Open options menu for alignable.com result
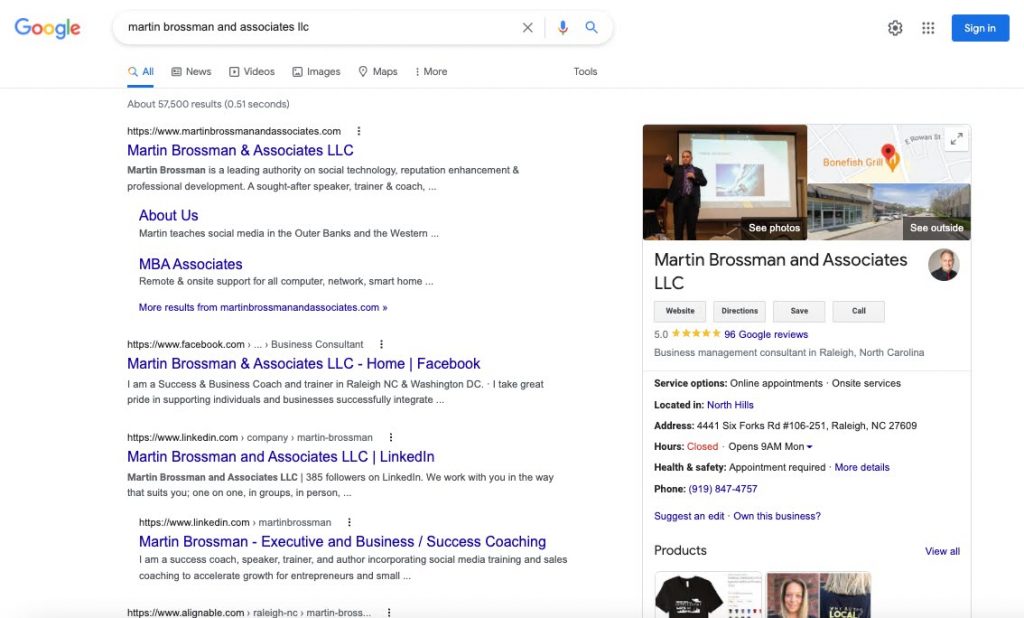The image size is (1024, 618). [389, 613]
